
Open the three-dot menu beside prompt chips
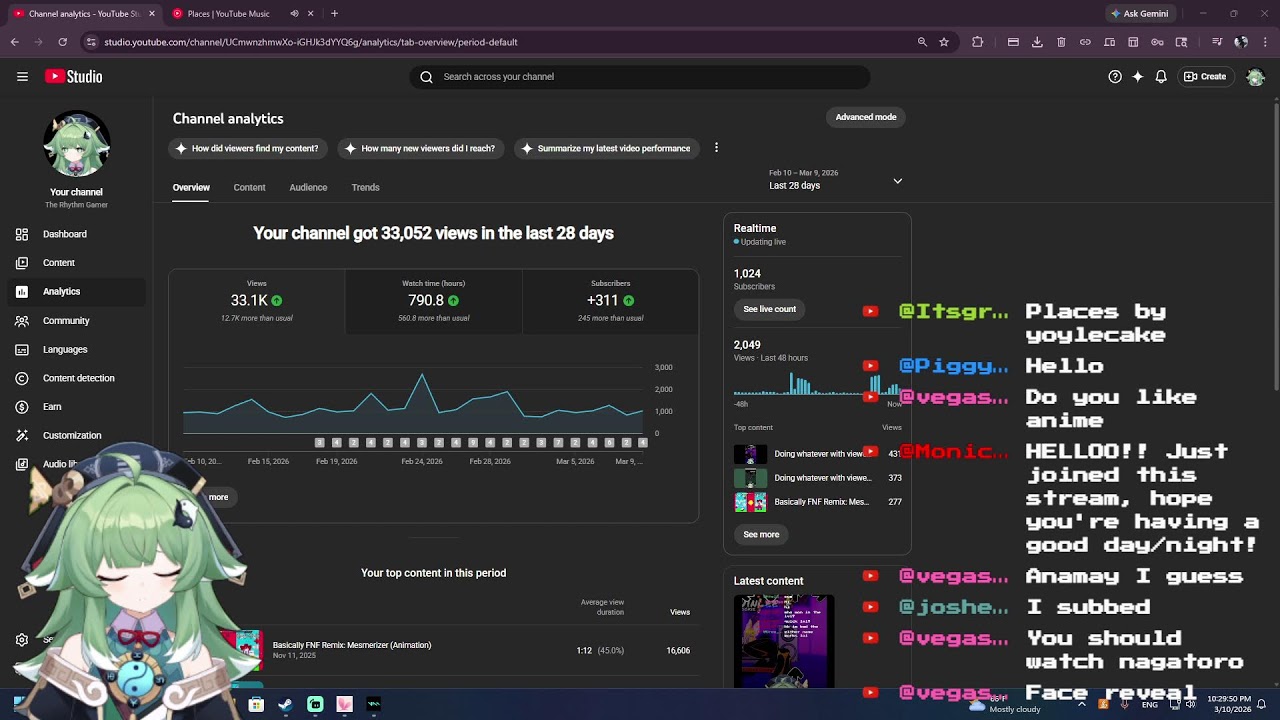pyautogui.click(x=716, y=148)
